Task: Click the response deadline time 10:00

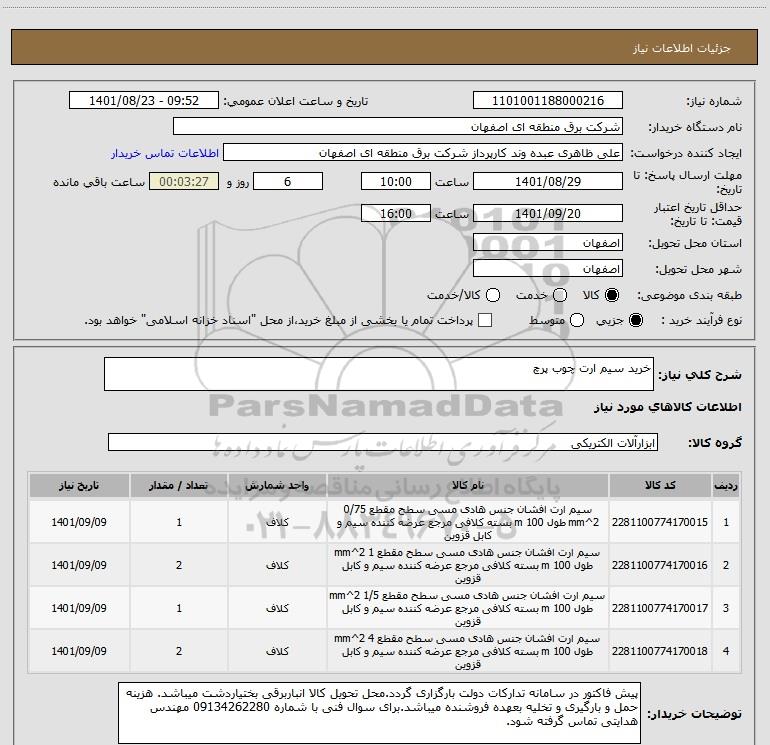Action: tap(396, 182)
